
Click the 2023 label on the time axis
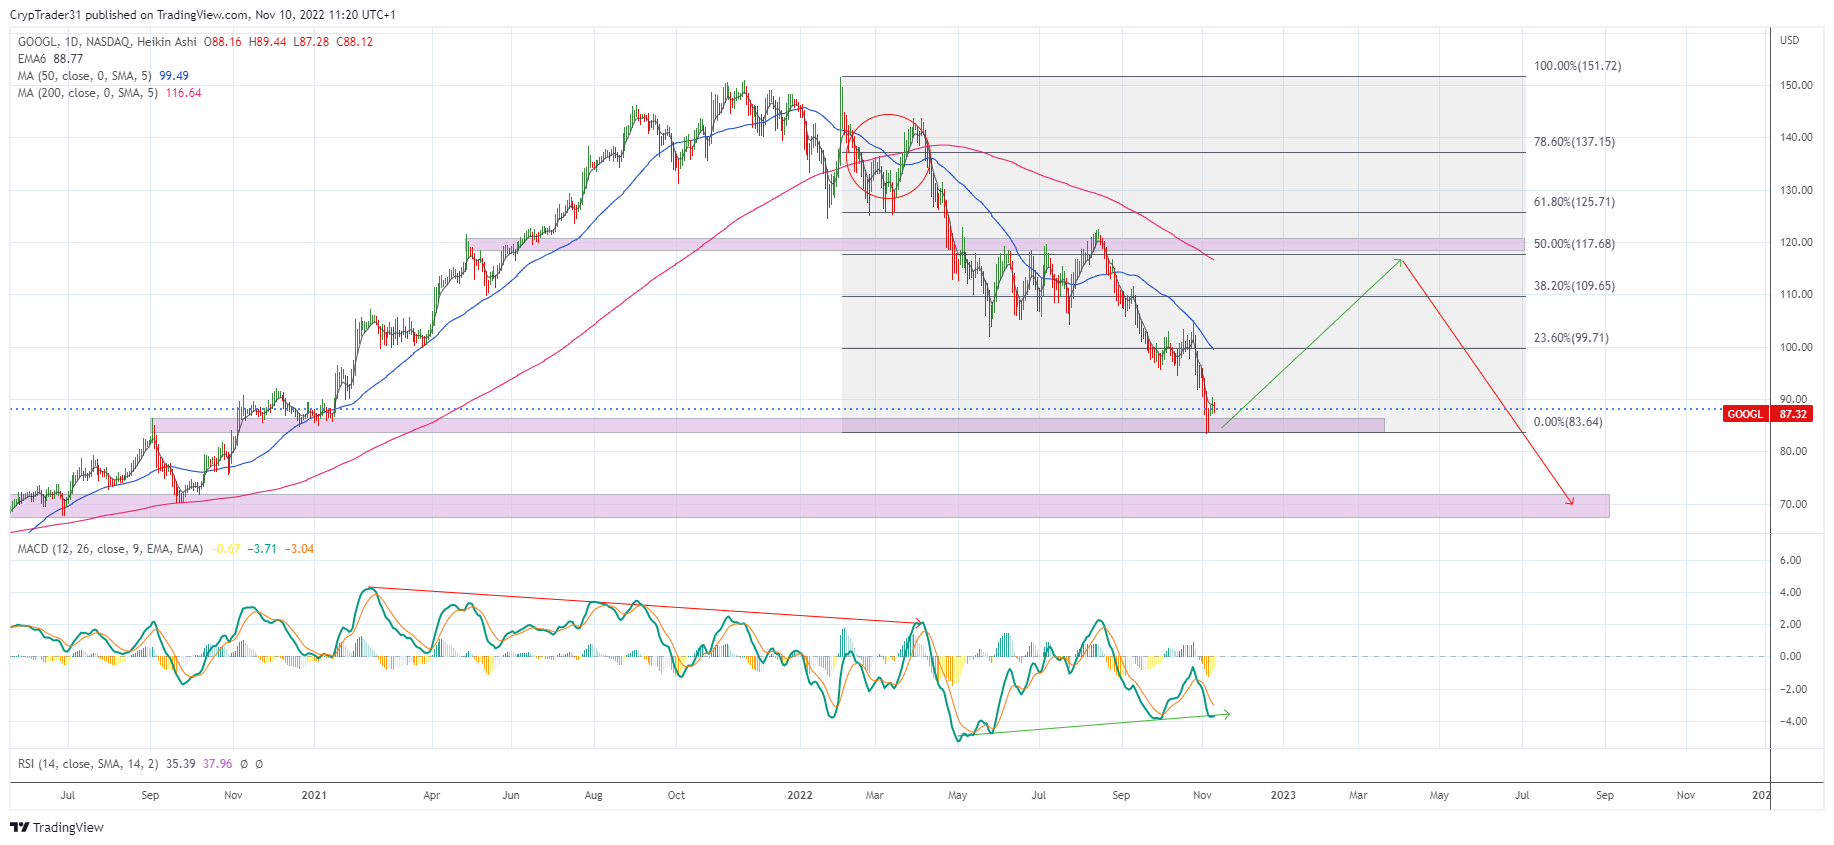[x=1283, y=796]
